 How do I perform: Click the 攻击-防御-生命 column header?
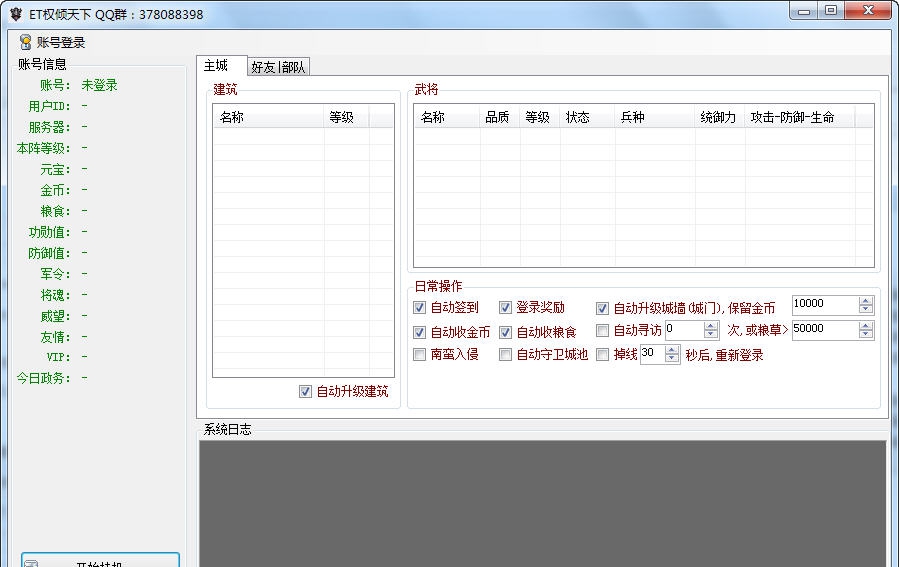click(x=799, y=117)
